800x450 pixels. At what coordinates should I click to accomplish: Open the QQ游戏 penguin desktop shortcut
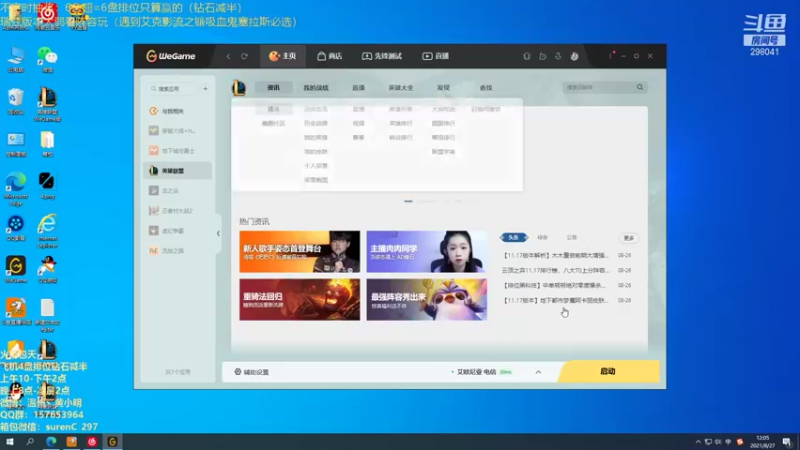coord(47,269)
